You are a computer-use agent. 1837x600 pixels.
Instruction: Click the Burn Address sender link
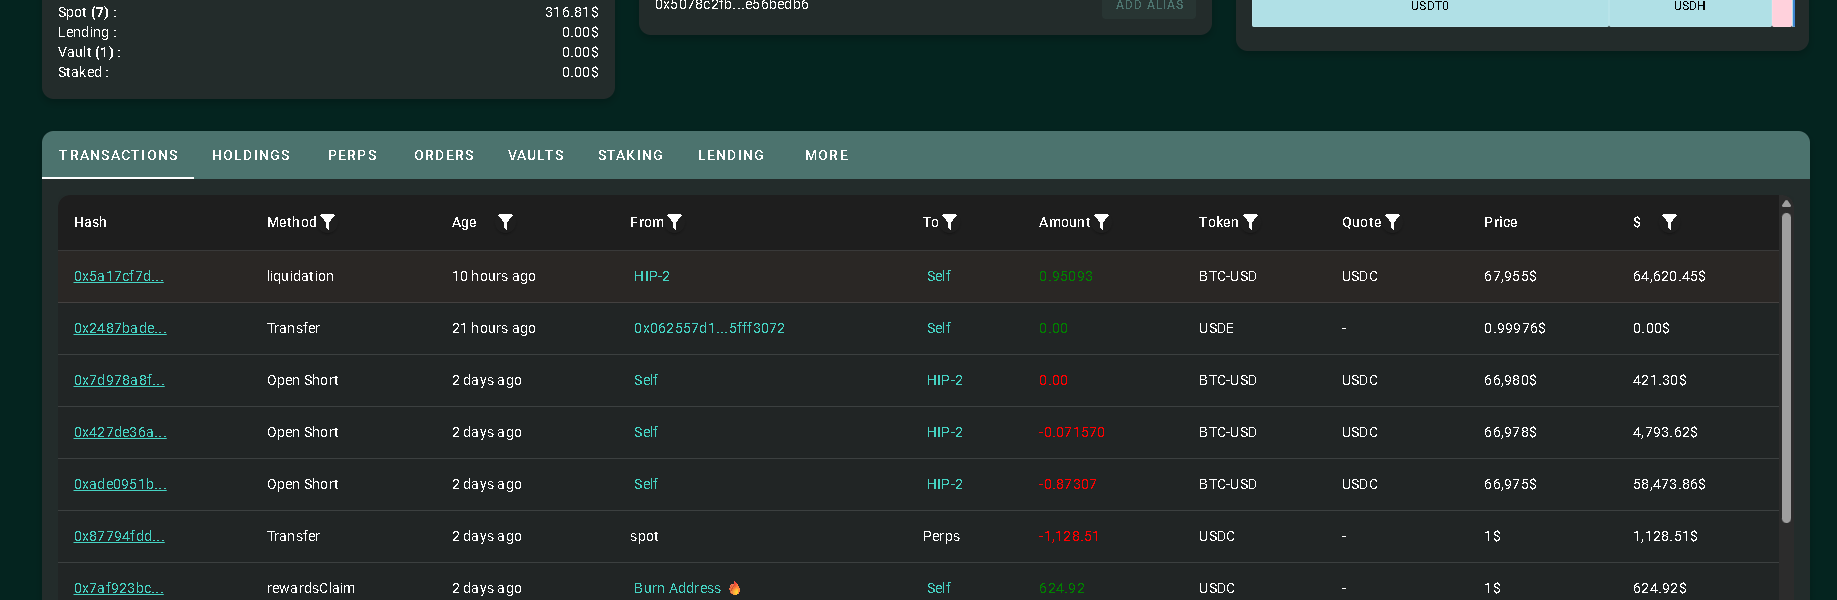(x=677, y=588)
